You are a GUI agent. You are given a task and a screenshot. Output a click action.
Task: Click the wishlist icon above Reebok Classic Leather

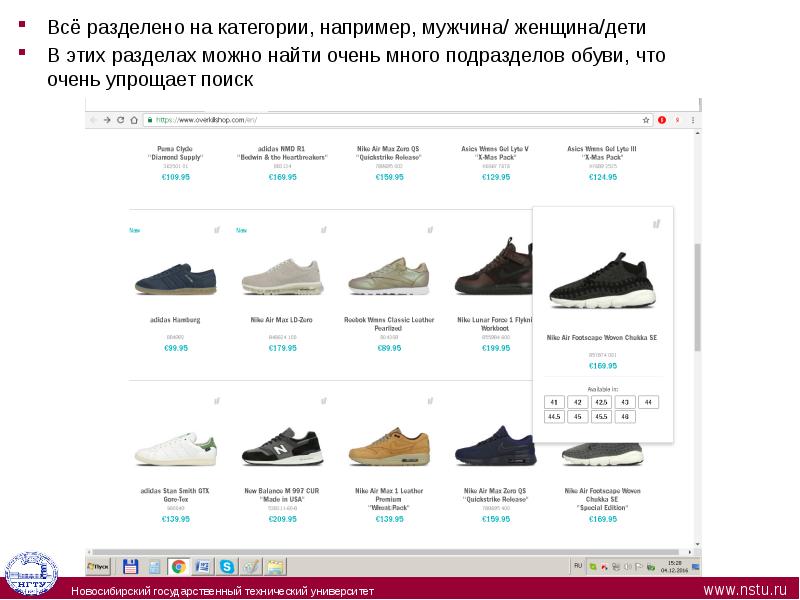(x=430, y=230)
